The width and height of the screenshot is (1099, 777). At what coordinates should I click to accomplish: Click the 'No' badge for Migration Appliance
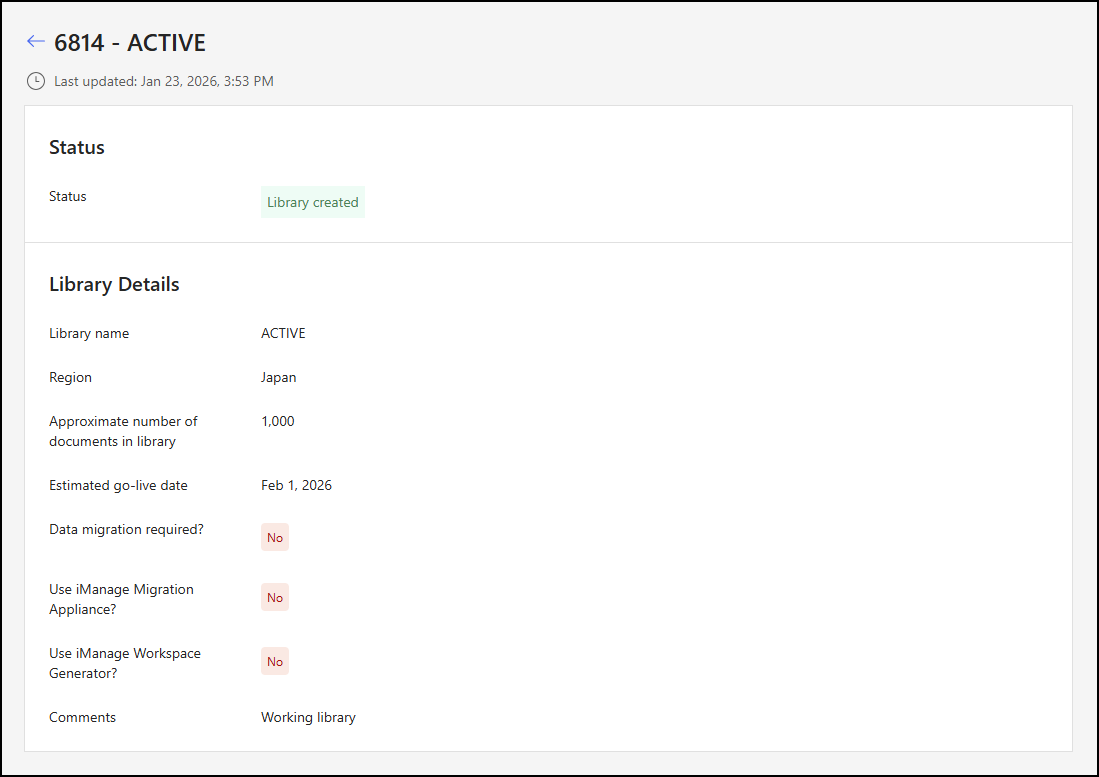(x=274, y=597)
